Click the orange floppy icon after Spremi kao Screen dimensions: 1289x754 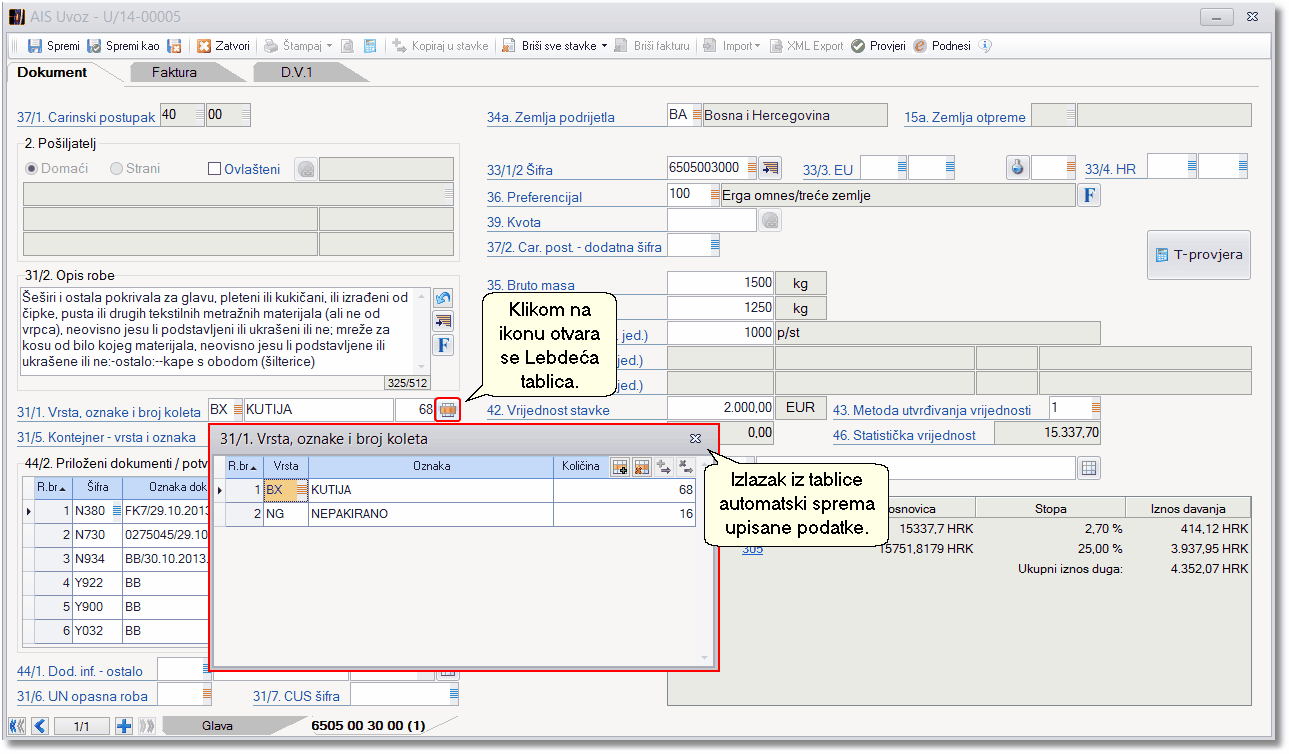(x=175, y=46)
